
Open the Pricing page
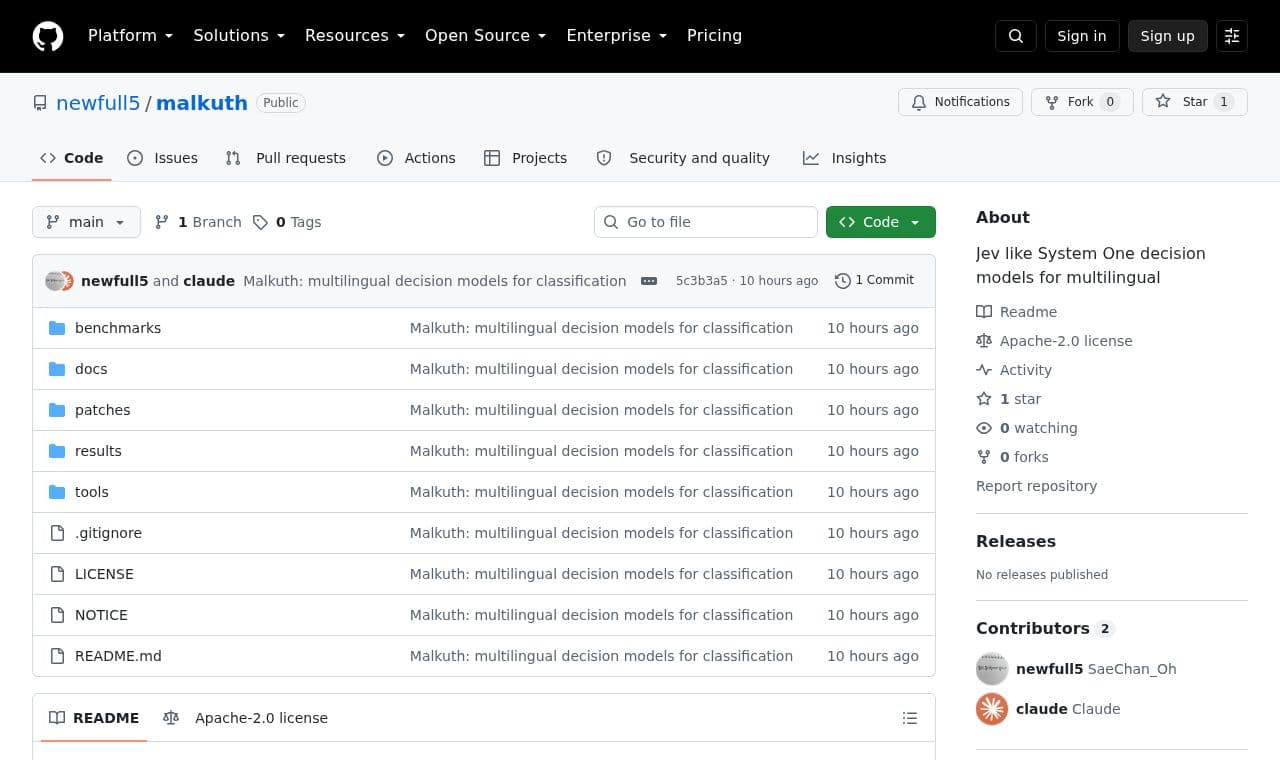pyautogui.click(x=714, y=36)
